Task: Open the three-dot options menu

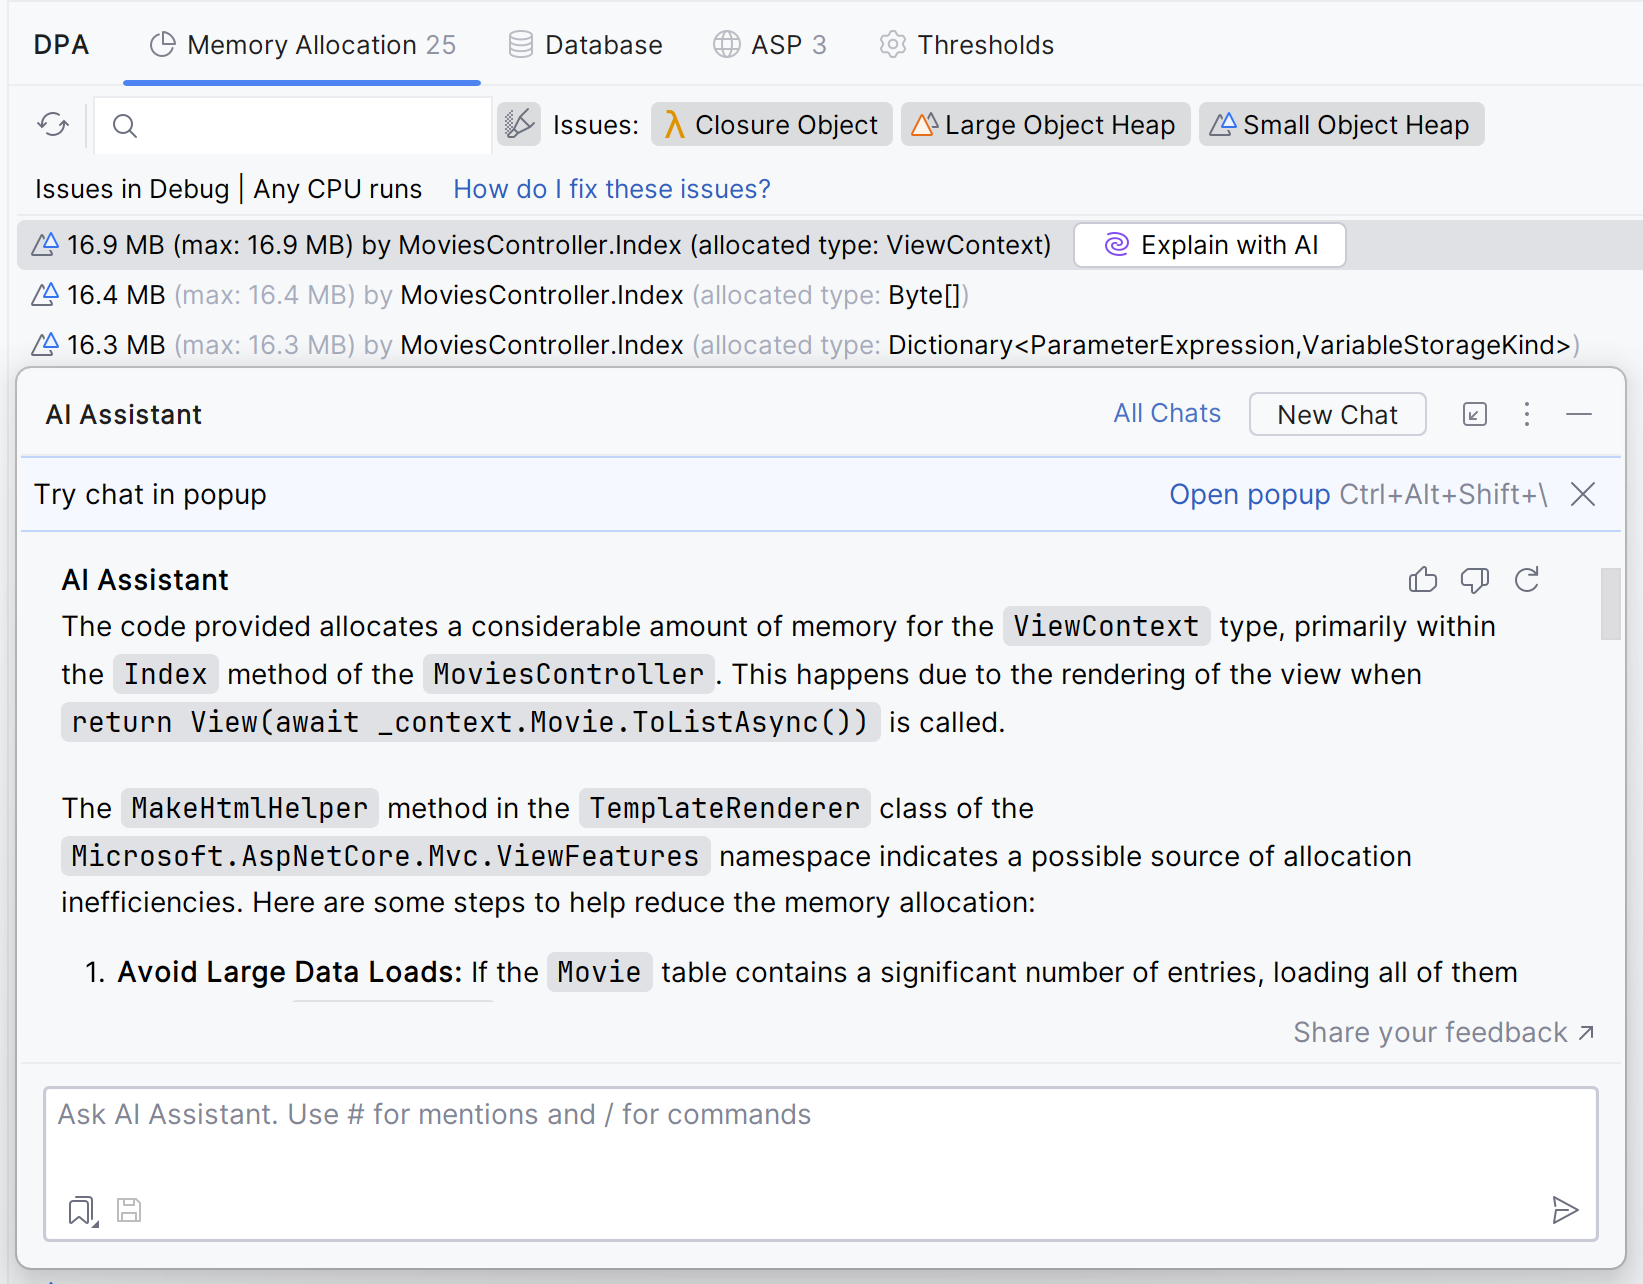Action: coord(1527,413)
